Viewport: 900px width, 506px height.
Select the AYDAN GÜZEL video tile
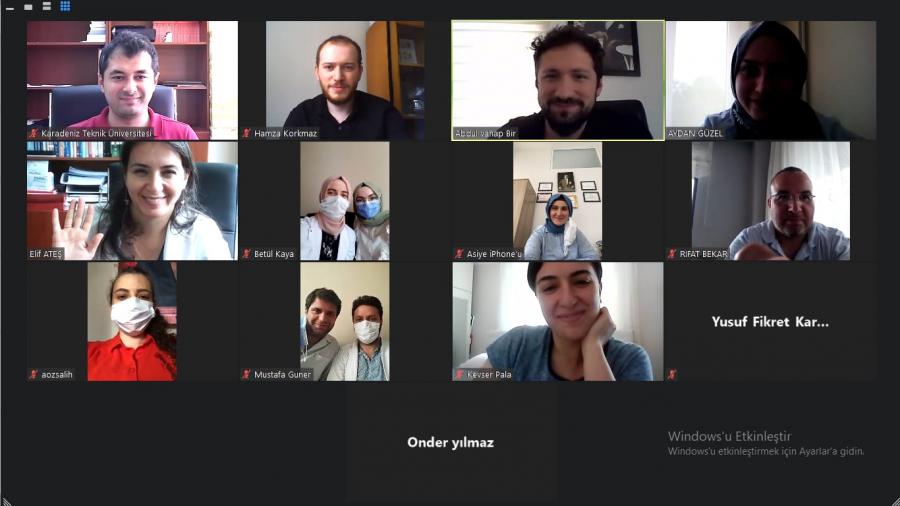[771, 80]
